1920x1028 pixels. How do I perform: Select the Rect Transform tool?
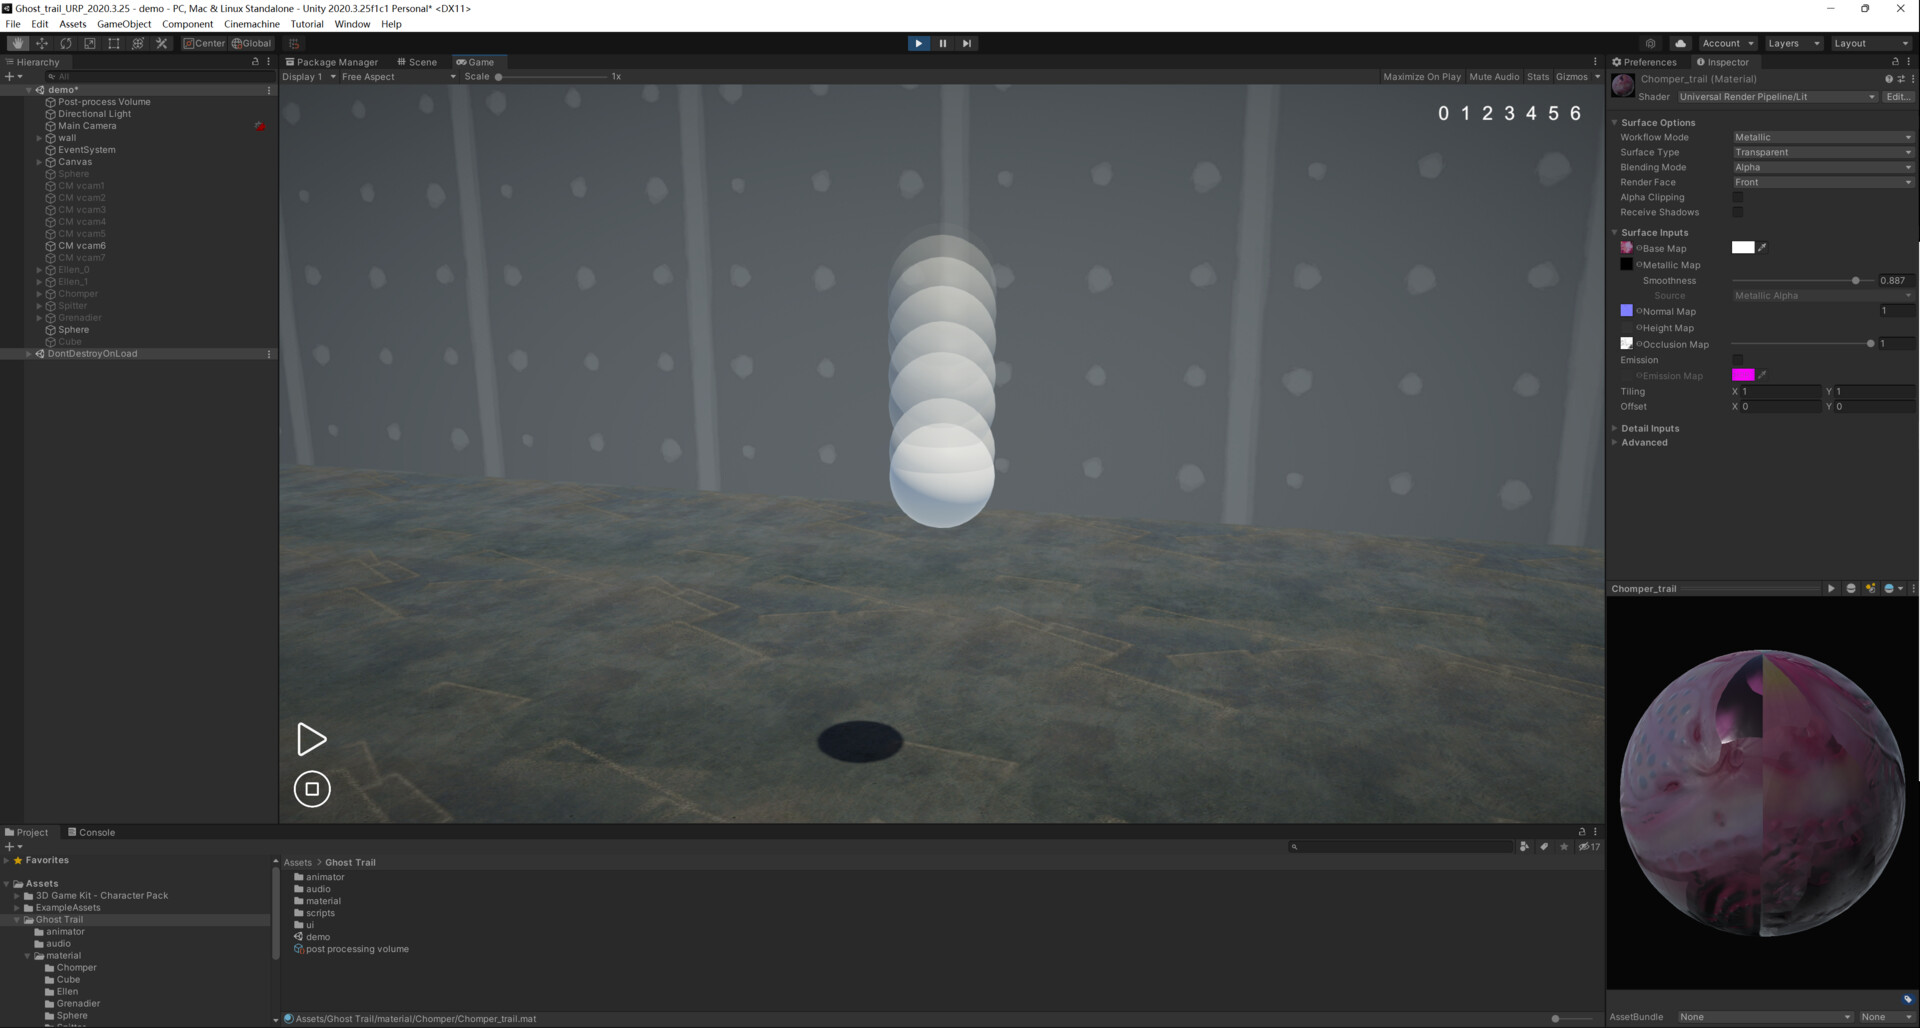pyautogui.click(x=114, y=43)
